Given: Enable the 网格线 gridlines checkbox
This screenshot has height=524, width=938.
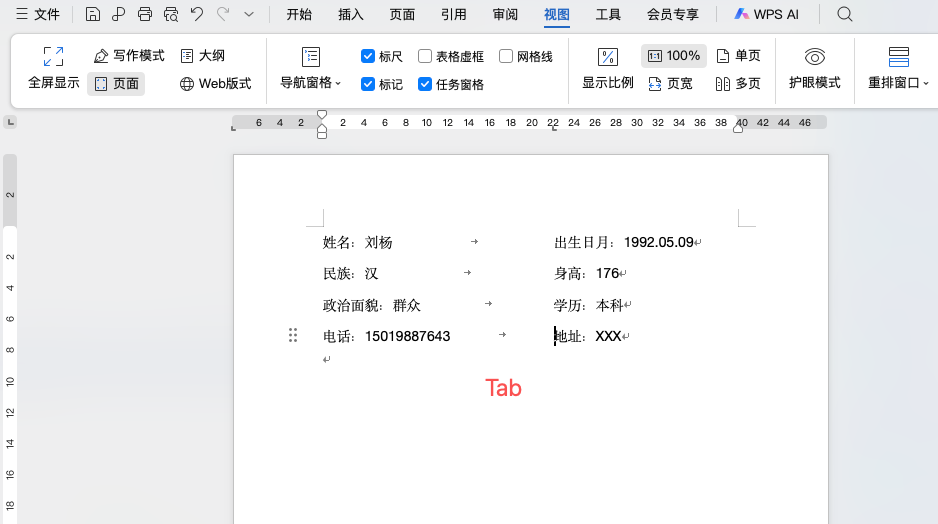Looking at the screenshot, I should 506,56.
